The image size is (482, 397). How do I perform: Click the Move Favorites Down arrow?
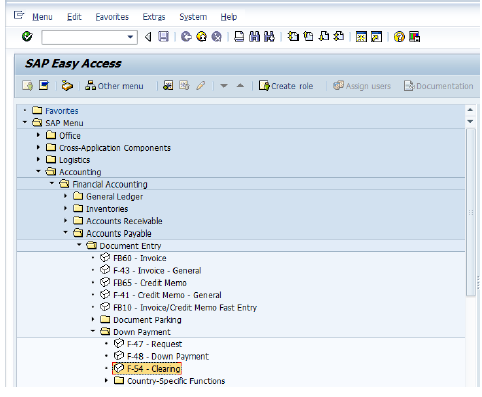(224, 86)
